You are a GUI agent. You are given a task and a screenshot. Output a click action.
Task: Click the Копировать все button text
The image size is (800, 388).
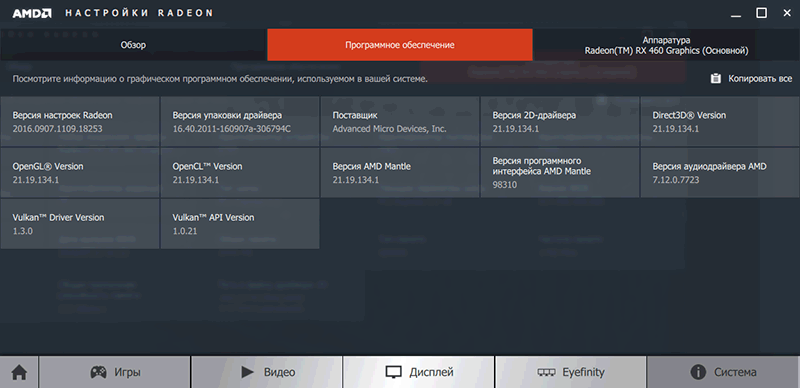tap(760, 79)
